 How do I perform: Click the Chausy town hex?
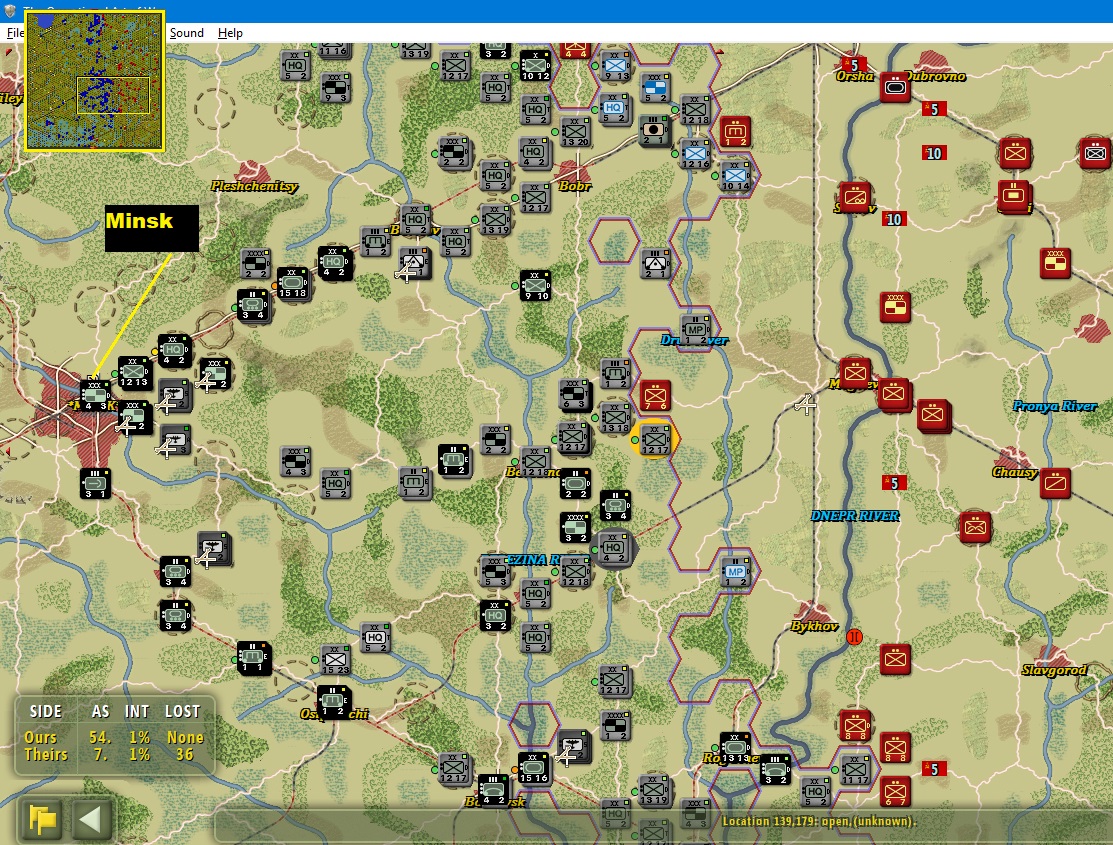pos(1015,461)
